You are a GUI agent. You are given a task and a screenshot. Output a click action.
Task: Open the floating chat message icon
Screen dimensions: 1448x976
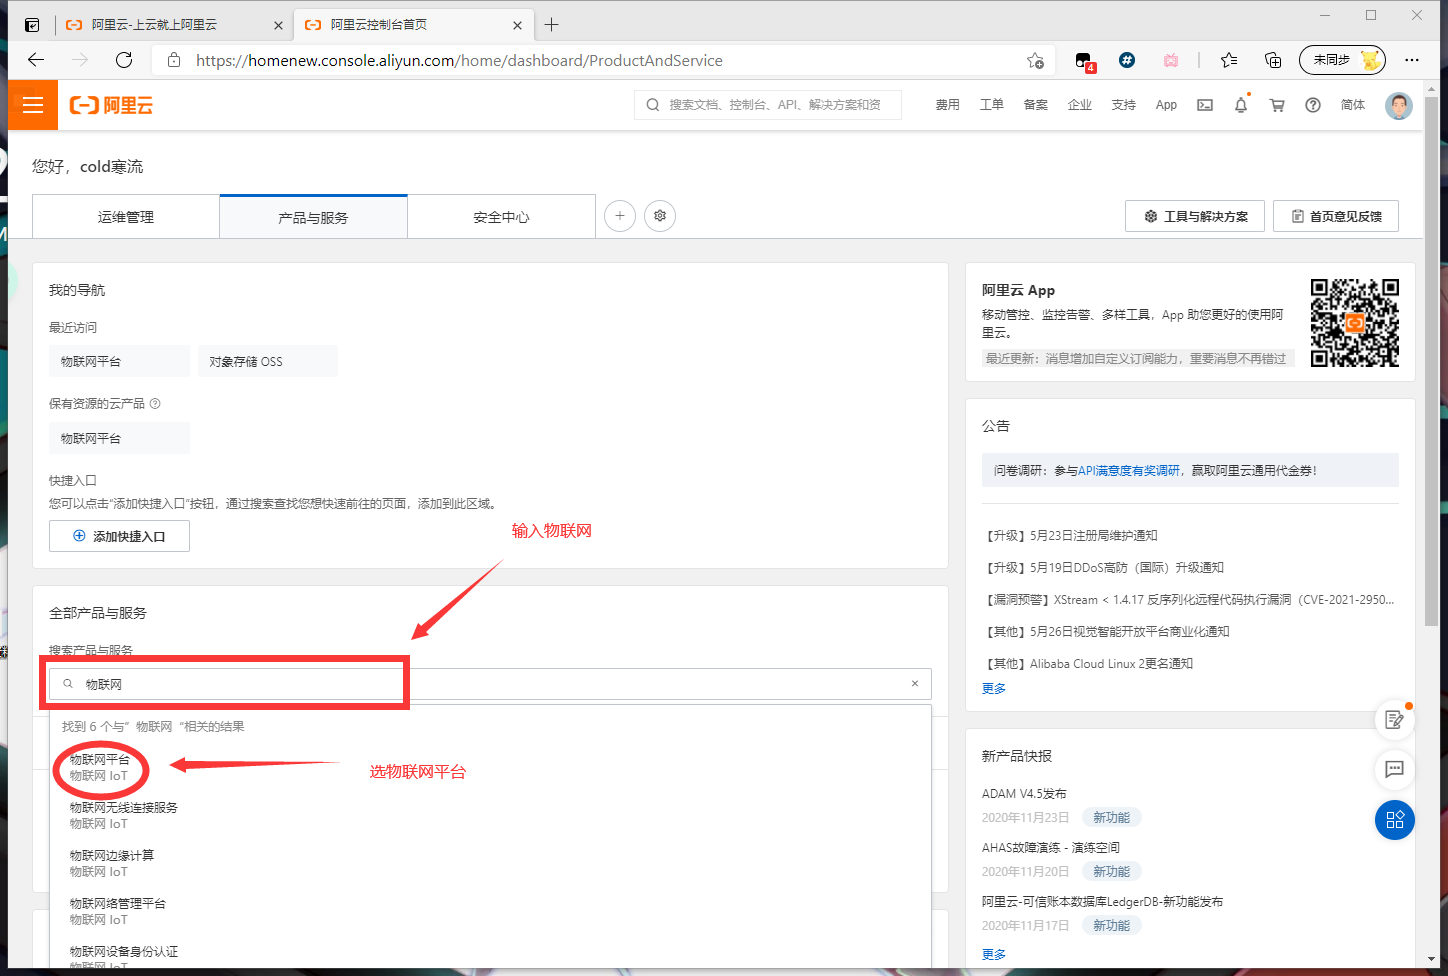click(1395, 769)
